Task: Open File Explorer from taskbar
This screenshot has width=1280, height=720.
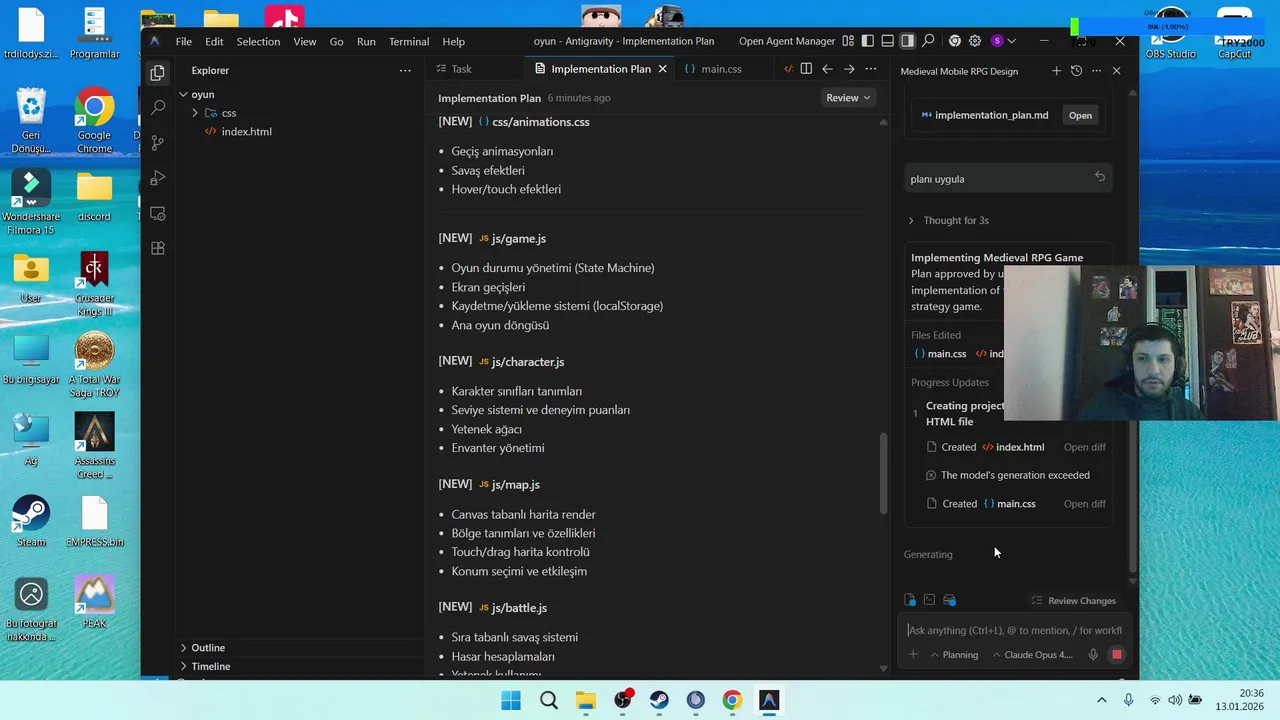Action: [585, 700]
